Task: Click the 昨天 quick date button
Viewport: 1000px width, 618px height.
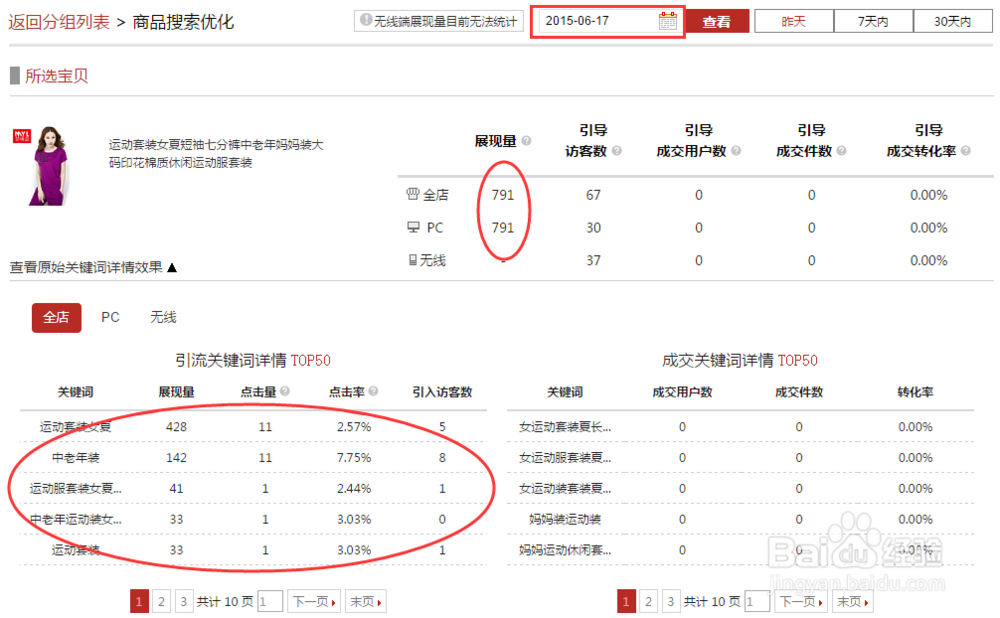Action: [793, 20]
